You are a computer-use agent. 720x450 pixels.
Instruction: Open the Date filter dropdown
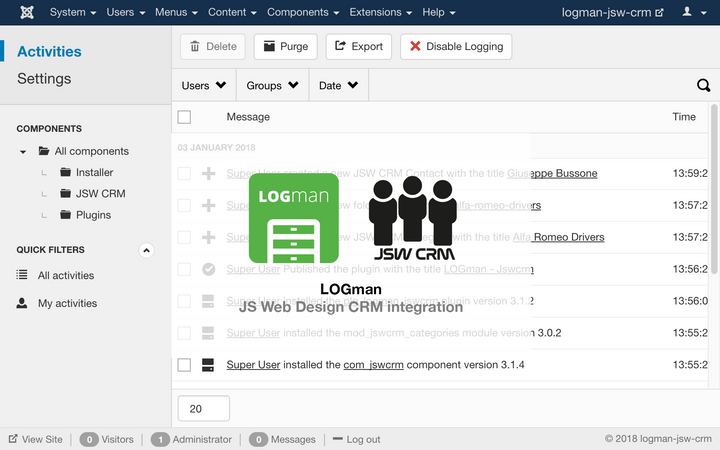point(338,85)
